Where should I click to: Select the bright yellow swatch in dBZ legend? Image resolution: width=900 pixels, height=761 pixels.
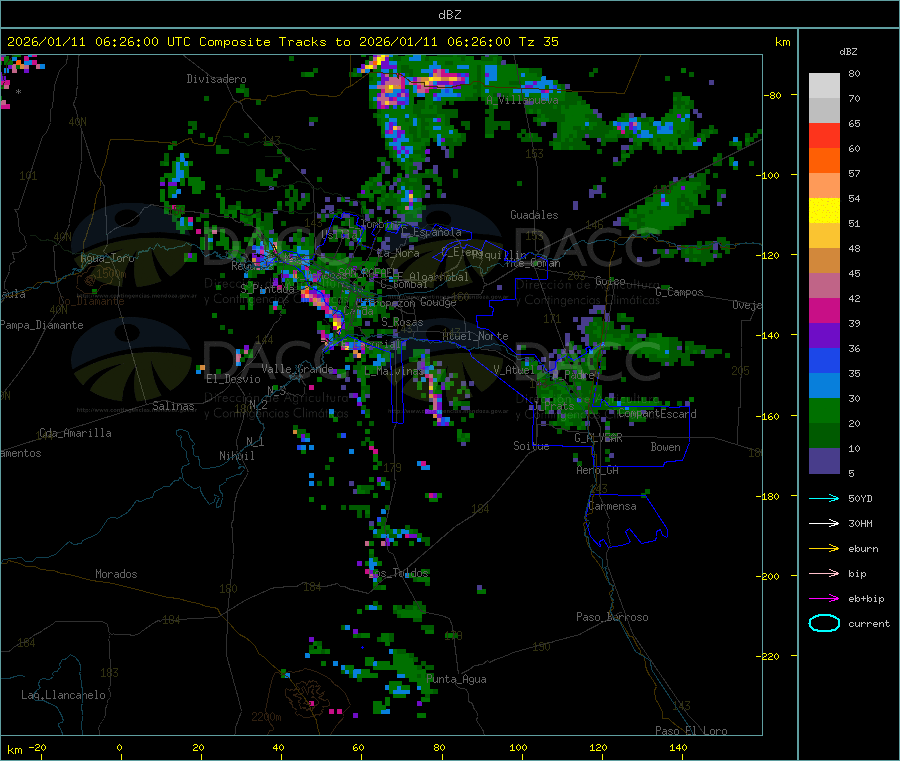pyautogui.click(x=824, y=211)
